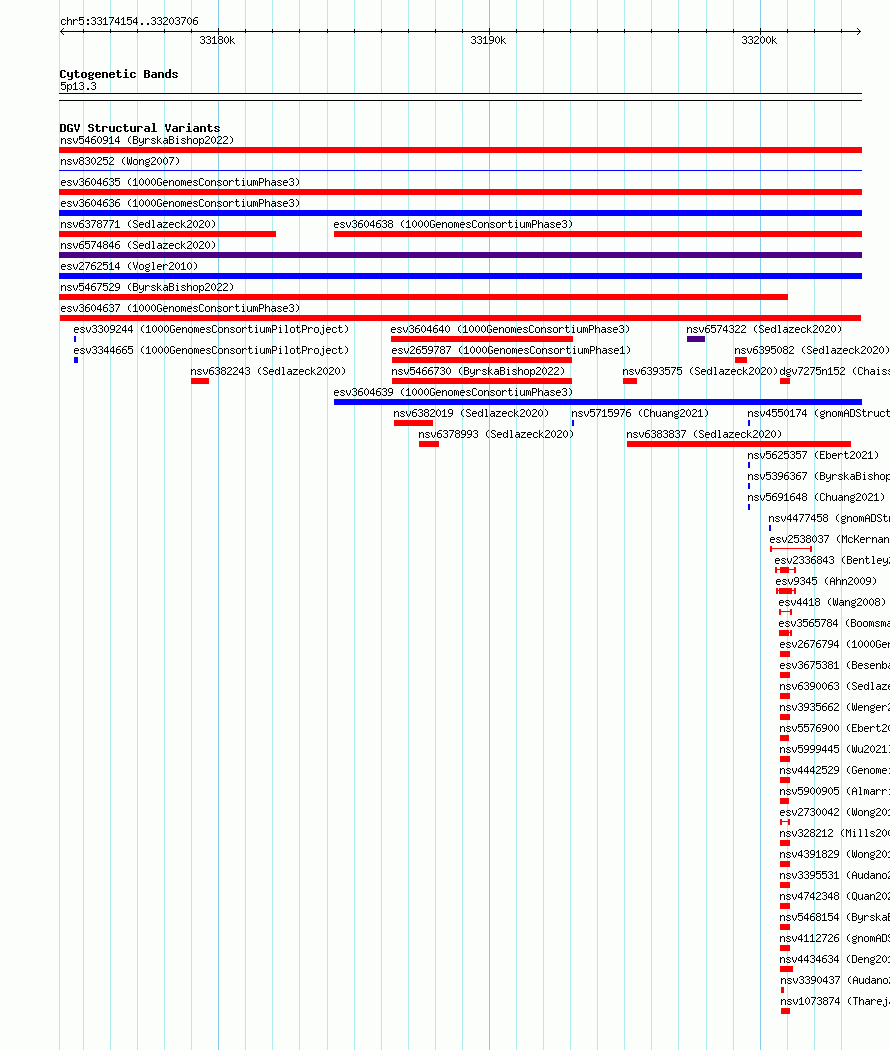Screen dimensions: 890x1050
Task: Click the red bar under nsv6378993
Action: [x=429, y=444]
